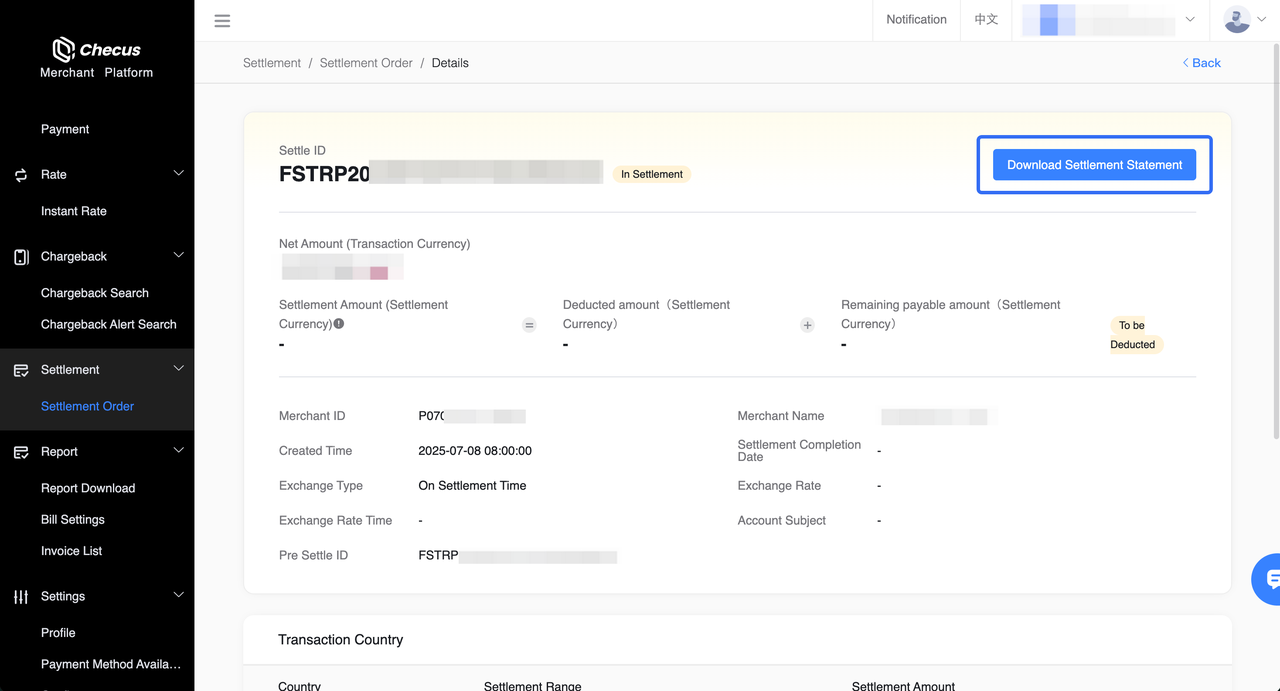This screenshot has width=1280, height=691.
Task: Download the Settlement Statement
Action: pos(1094,165)
